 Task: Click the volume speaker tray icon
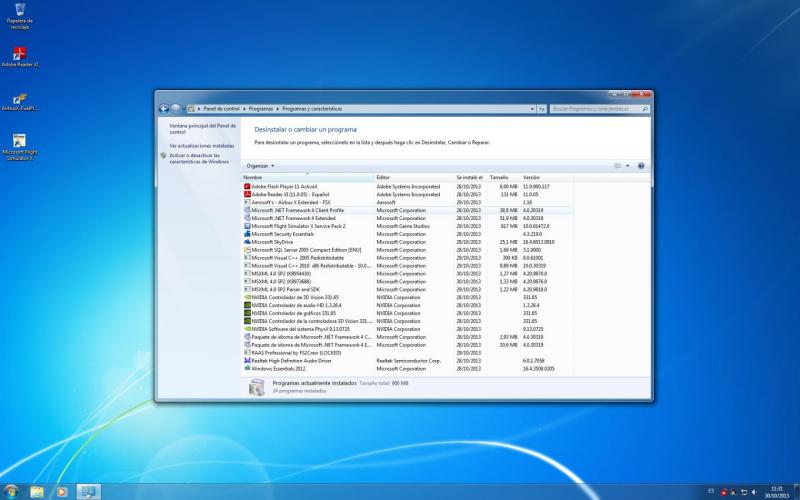(754, 492)
